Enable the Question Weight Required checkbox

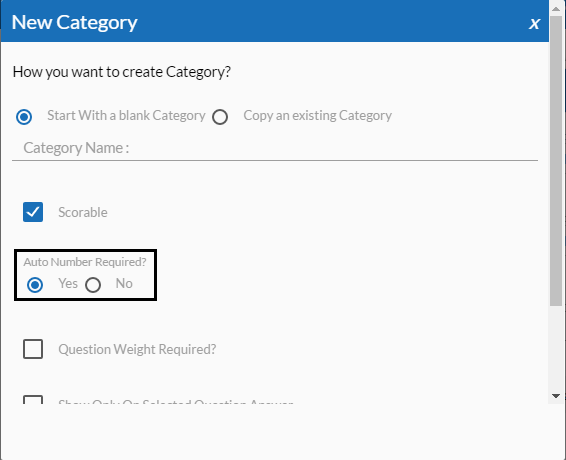[33, 349]
